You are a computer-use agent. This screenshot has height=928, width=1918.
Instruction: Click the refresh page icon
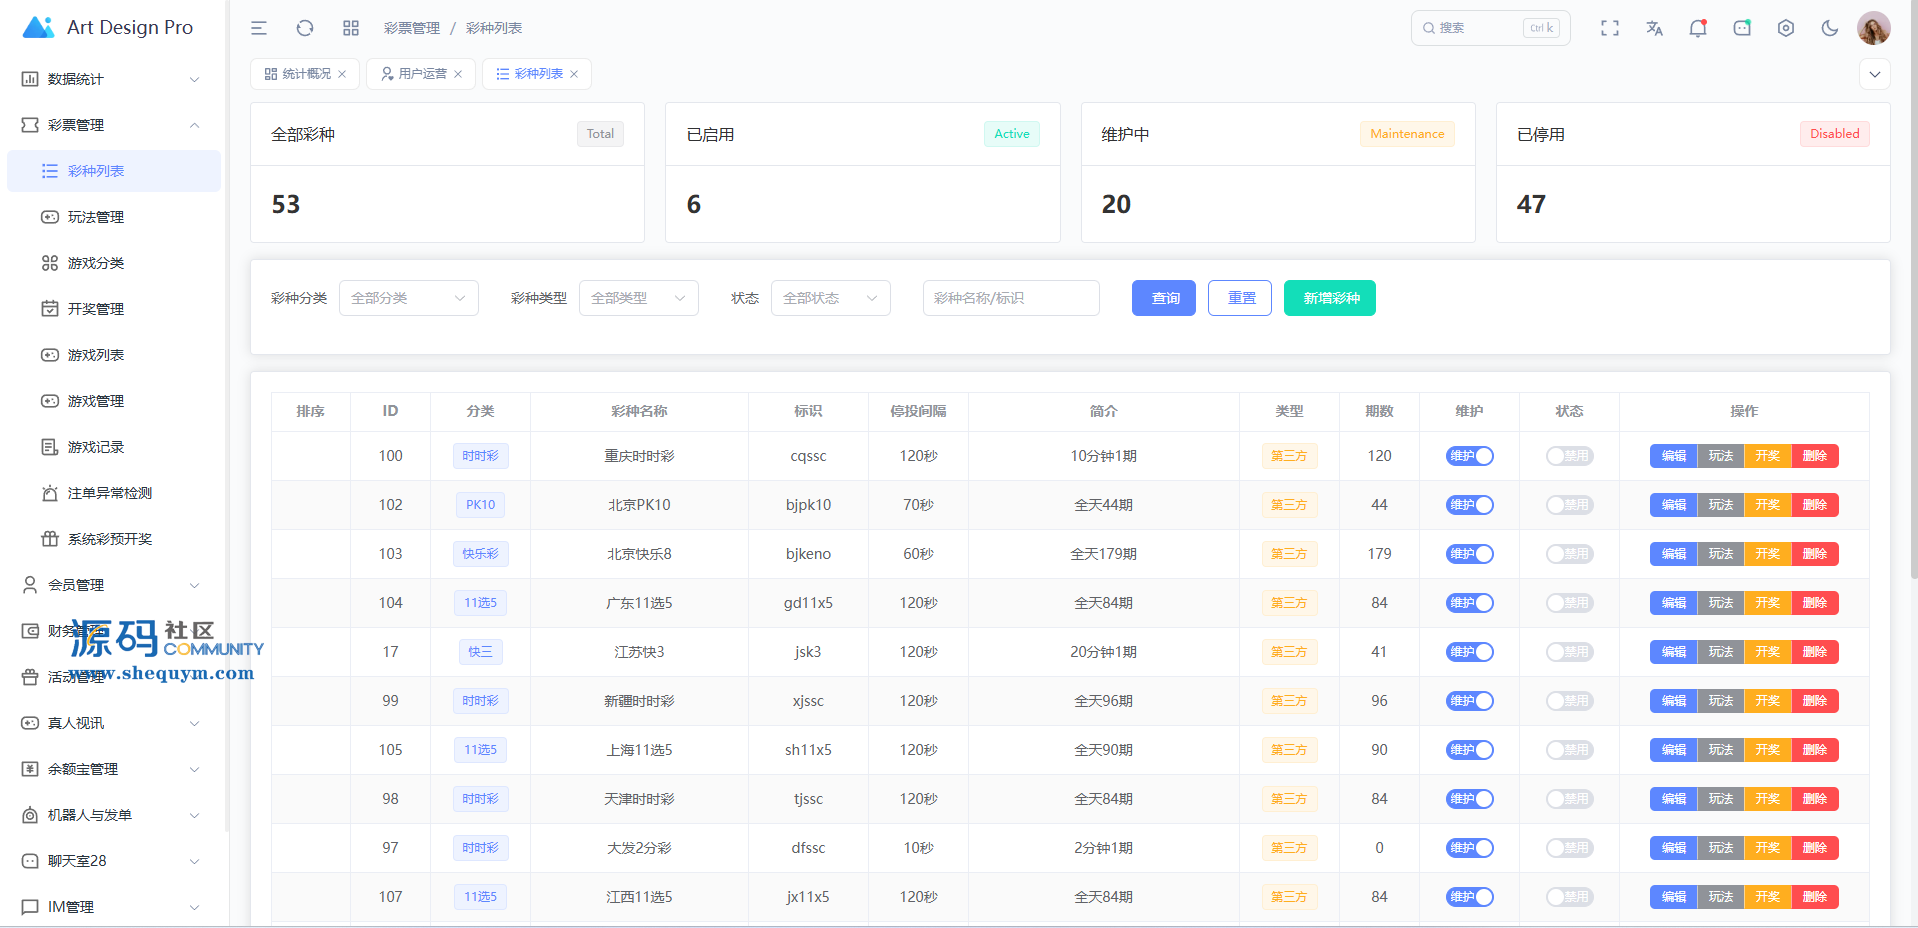click(305, 28)
